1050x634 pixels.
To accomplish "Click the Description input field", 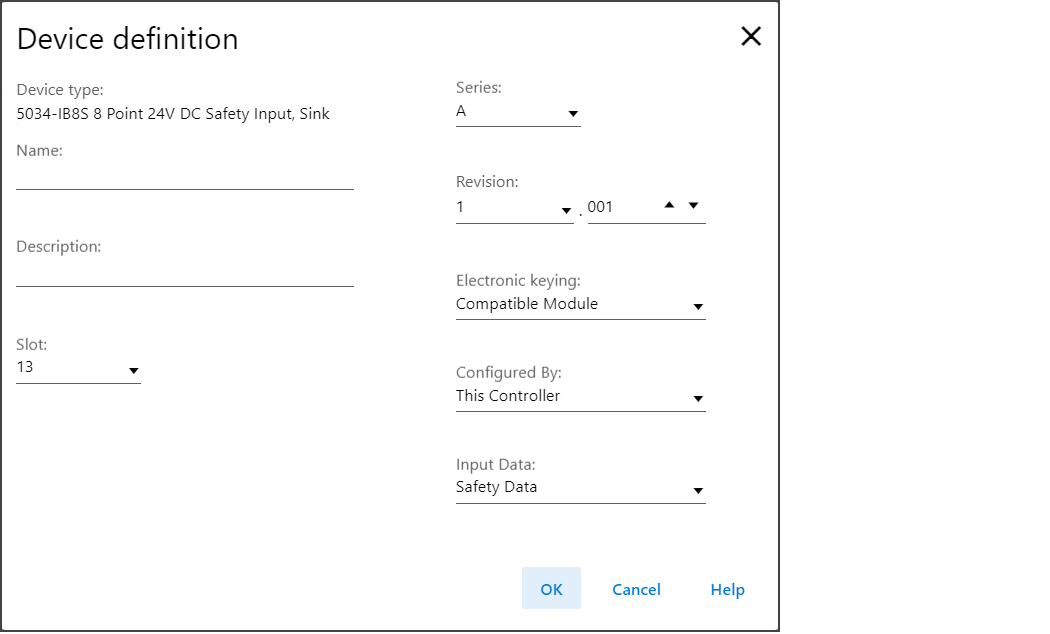I will [x=185, y=273].
